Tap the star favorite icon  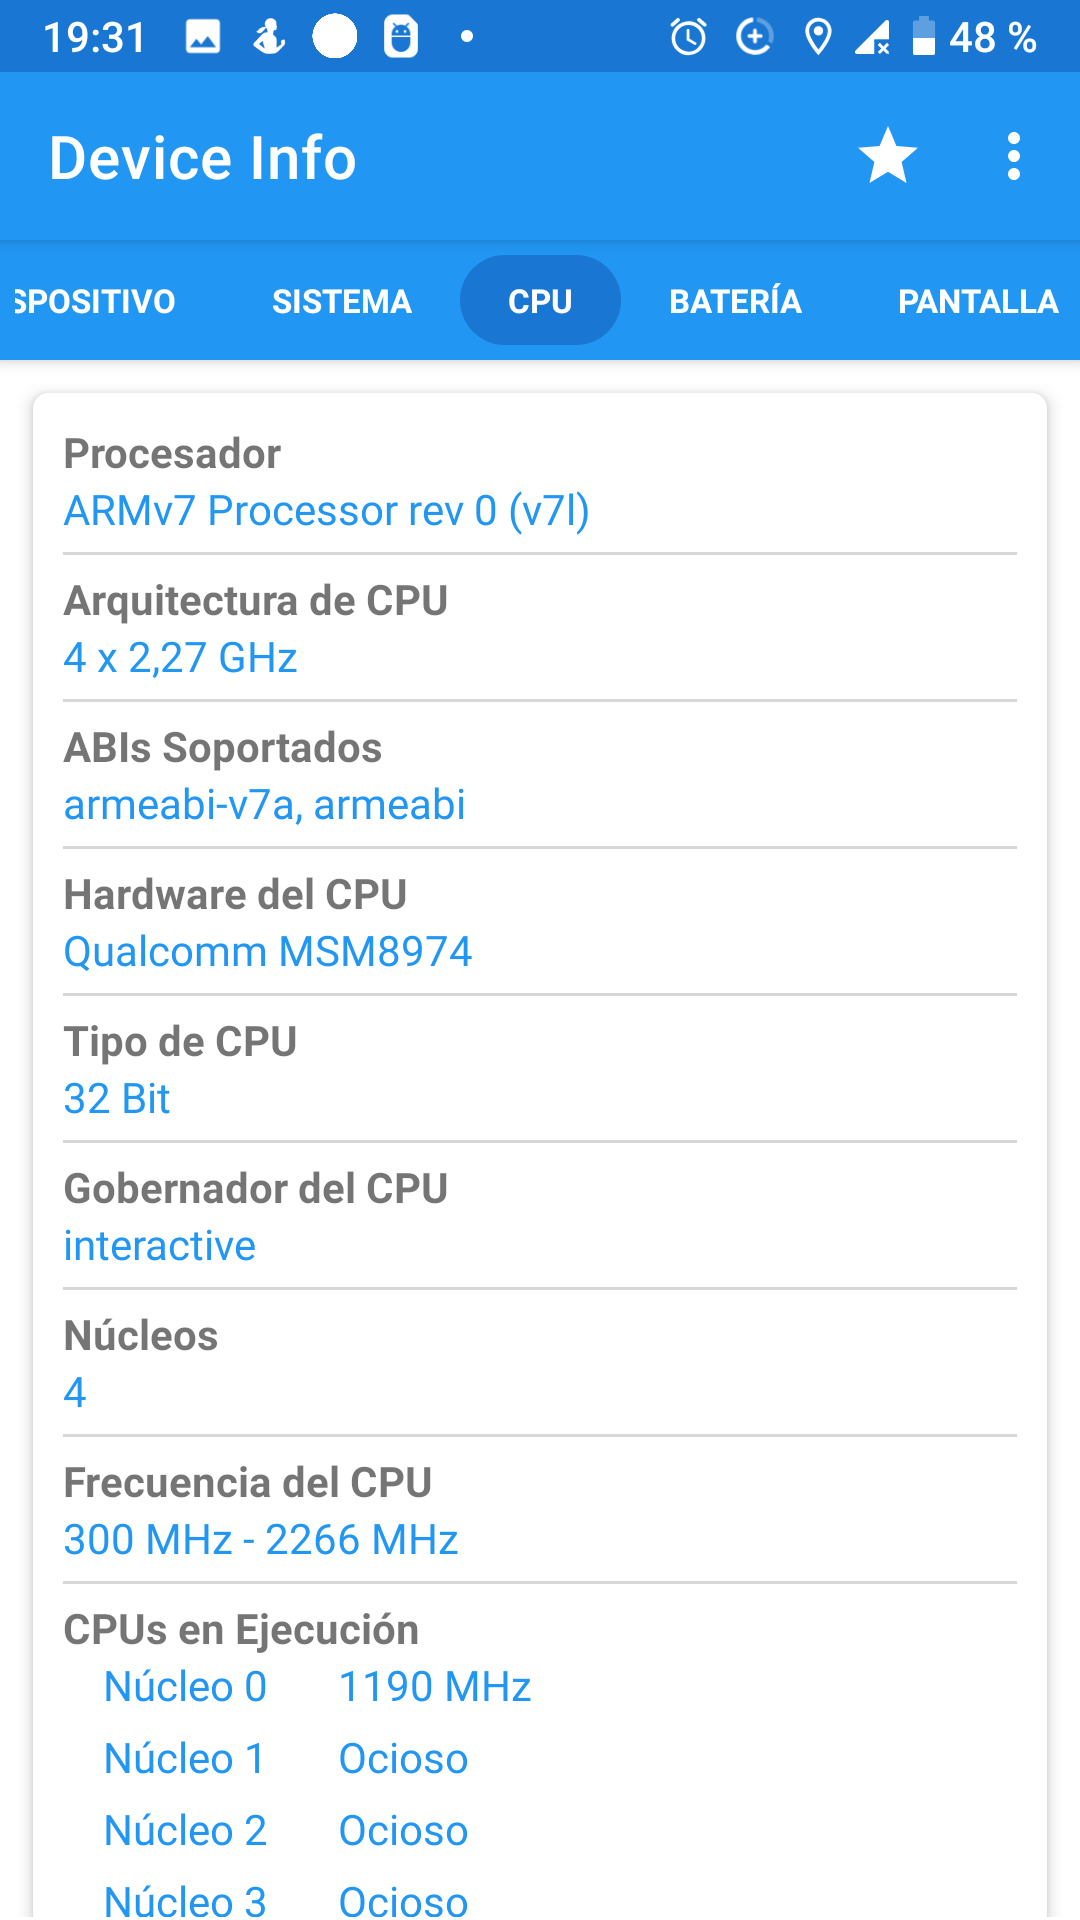pos(887,157)
